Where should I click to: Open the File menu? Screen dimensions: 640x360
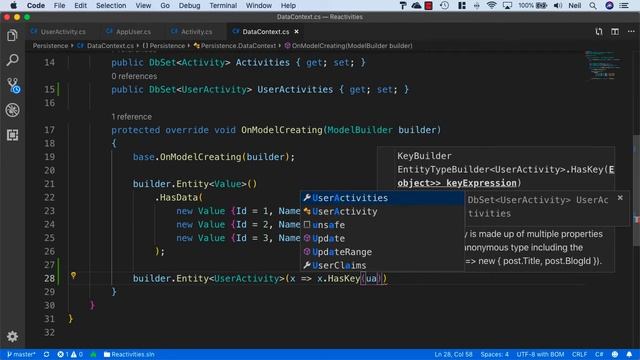(x=60, y=5)
